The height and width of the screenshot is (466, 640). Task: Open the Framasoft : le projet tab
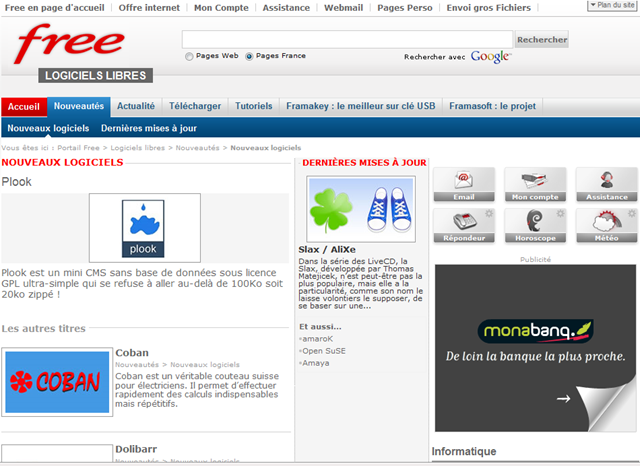493,106
